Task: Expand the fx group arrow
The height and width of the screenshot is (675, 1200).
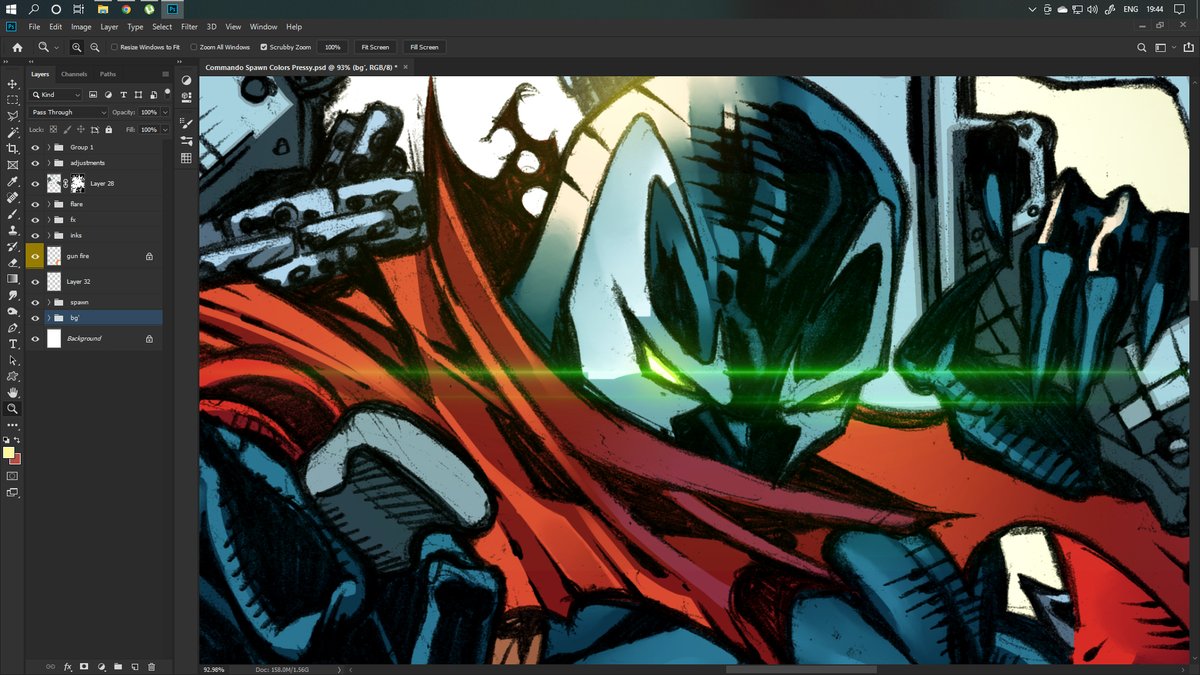Action: (x=48, y=219)
